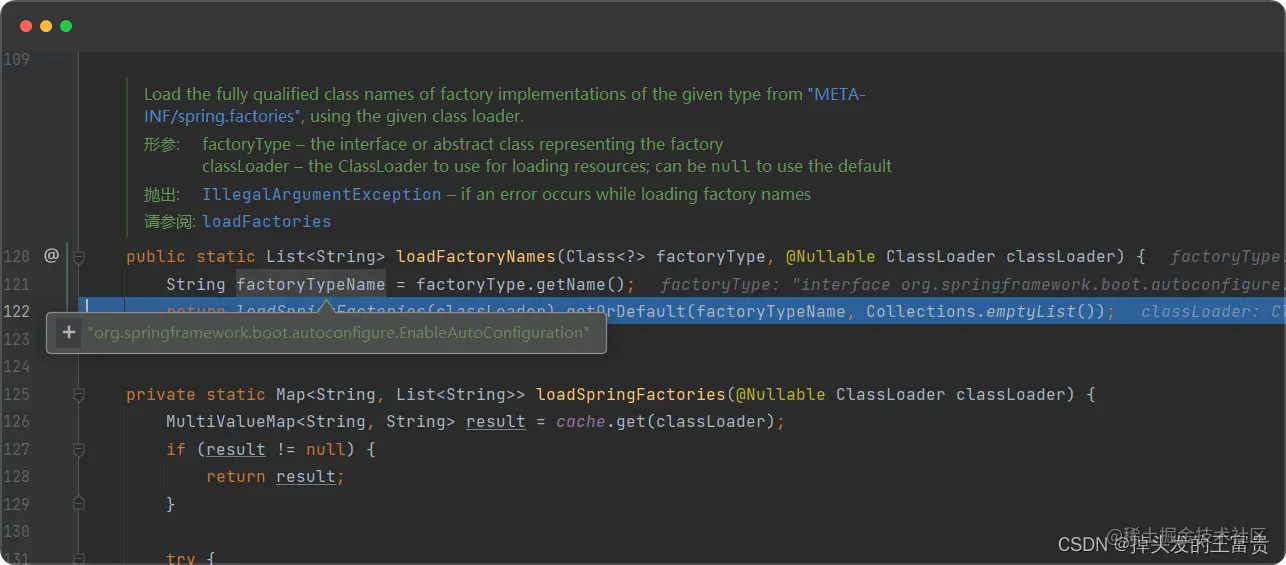
Task: Click the red close window button
Action: 26,26
